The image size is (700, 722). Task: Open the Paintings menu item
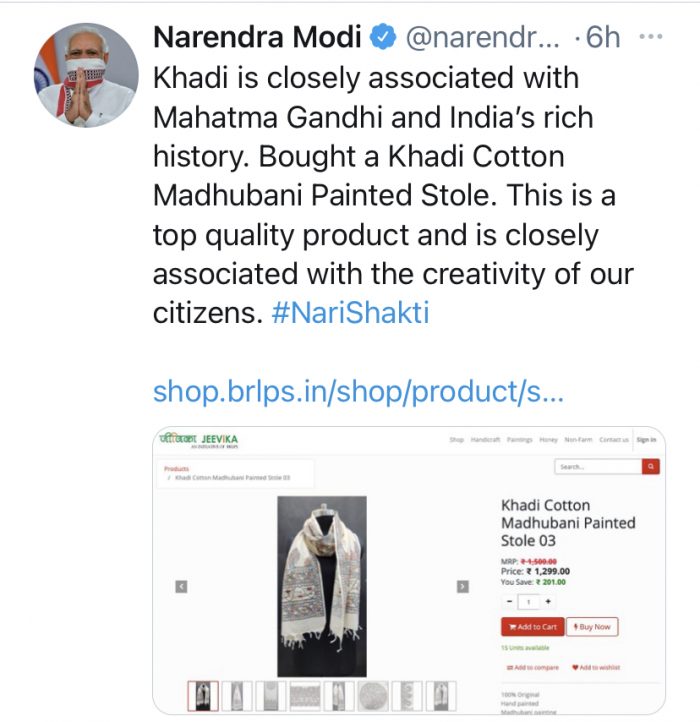coord(520,440)
